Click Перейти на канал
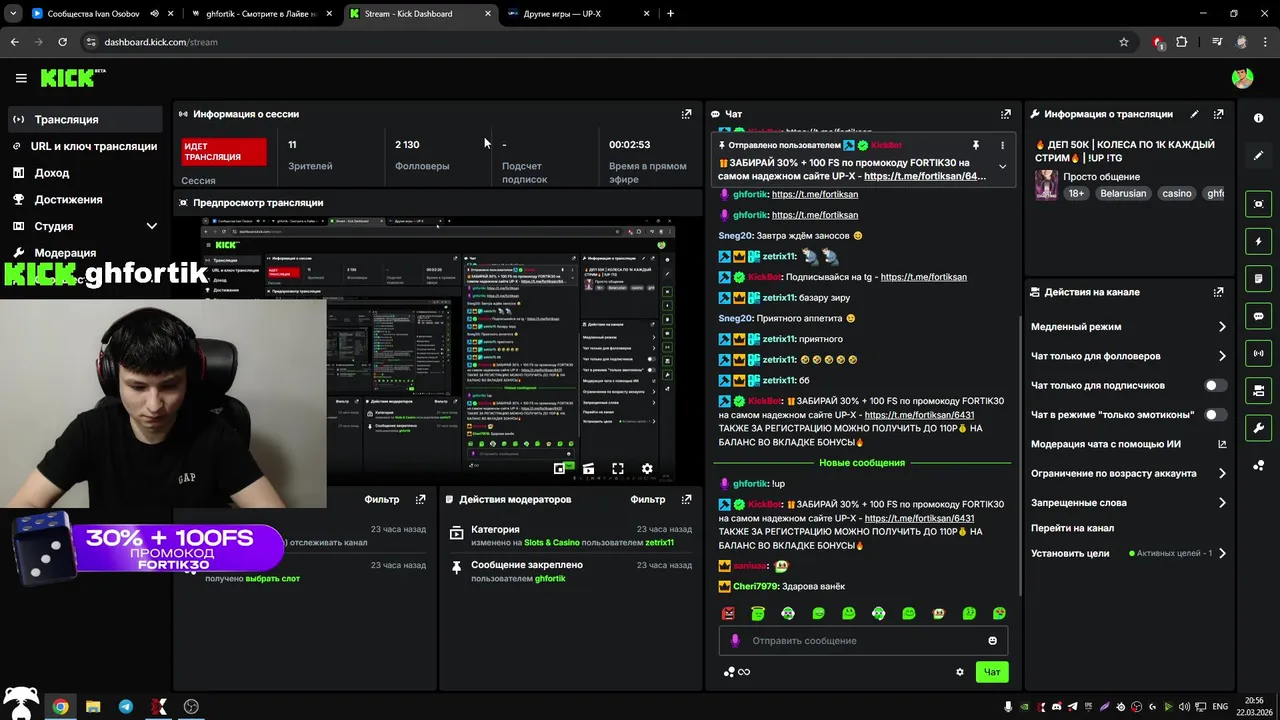 pyautogui.click(x=1072, y=528)
